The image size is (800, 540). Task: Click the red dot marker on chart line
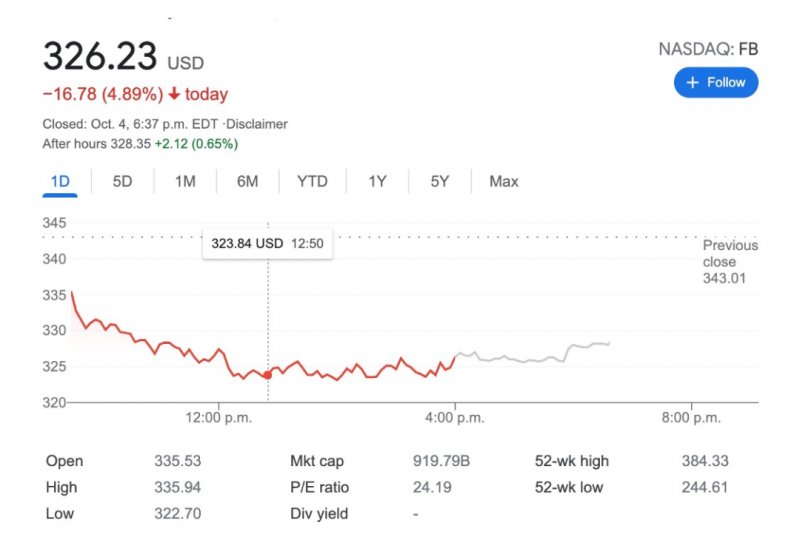point(267,375)
